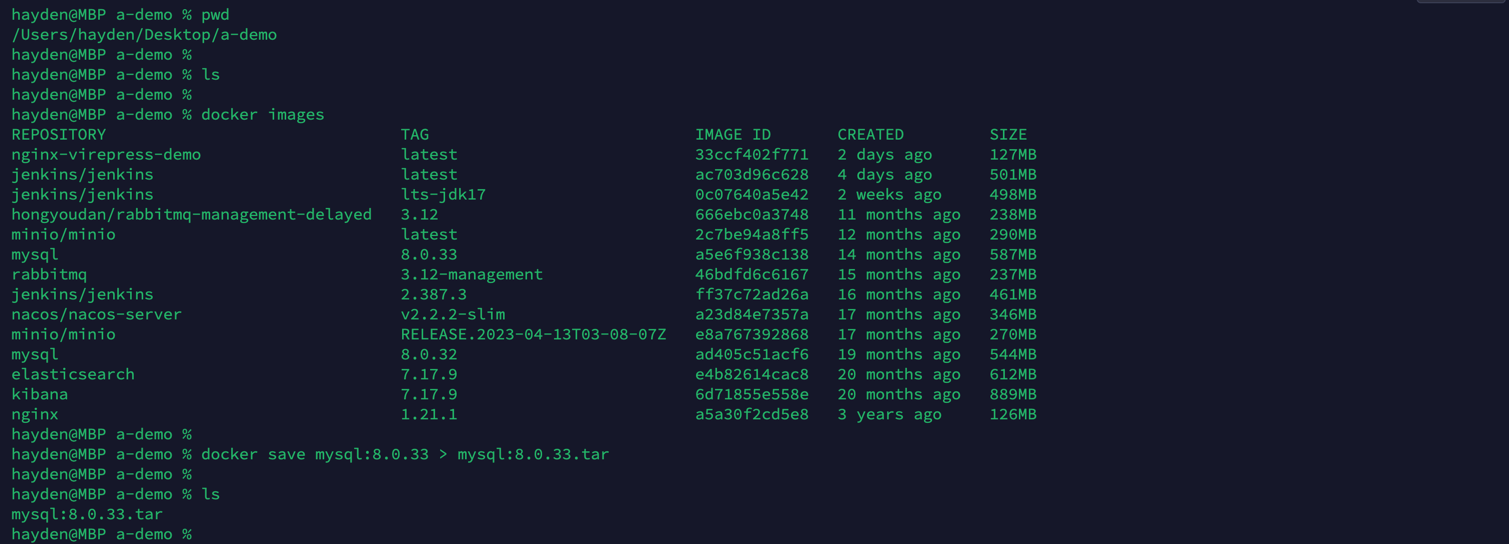Click the IMAGE ID column header
Viewport: 1509px width, 544px height.
[x=733, y=134]
